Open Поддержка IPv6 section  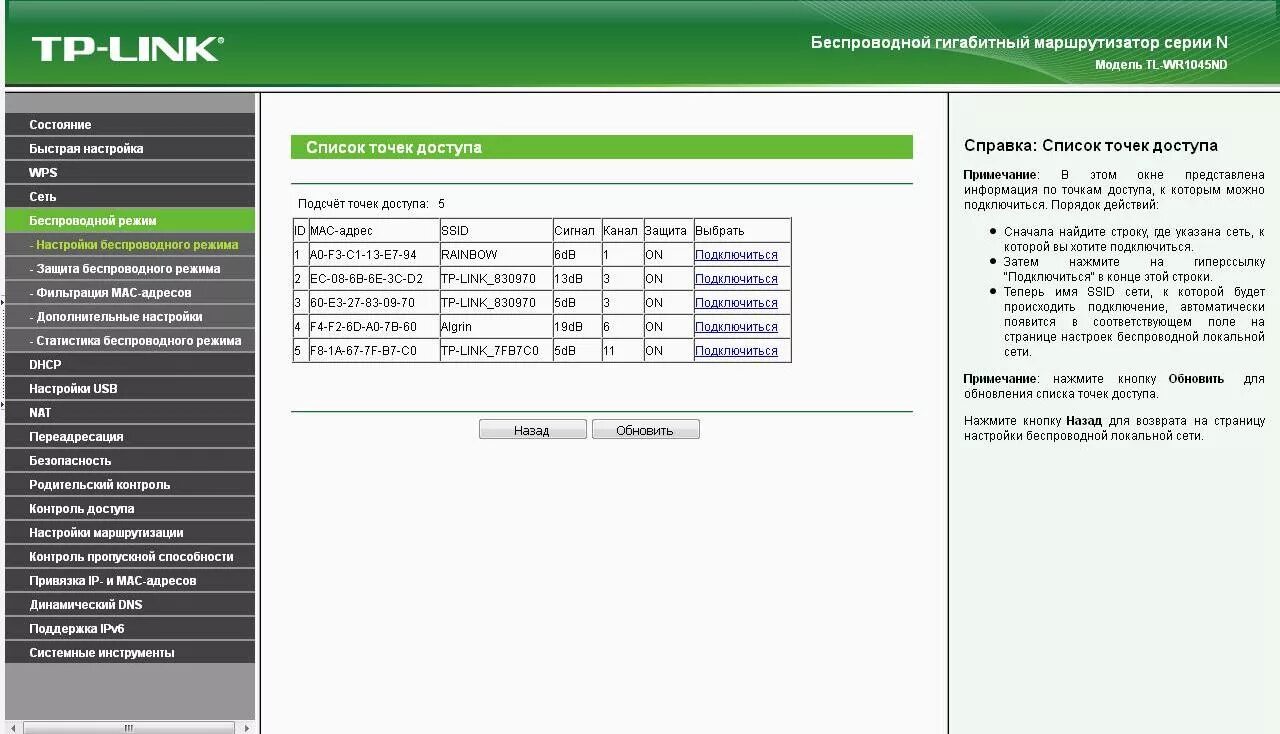tap(130, 628)
